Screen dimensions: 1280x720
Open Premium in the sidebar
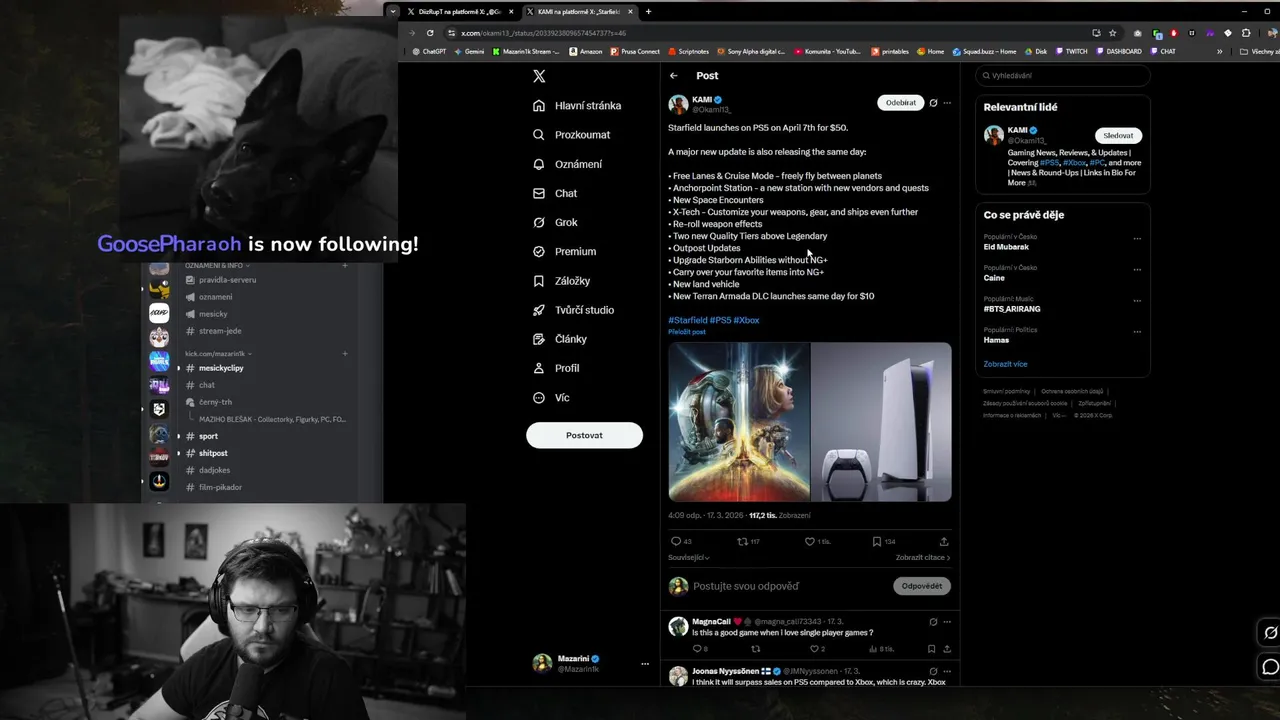564,251
